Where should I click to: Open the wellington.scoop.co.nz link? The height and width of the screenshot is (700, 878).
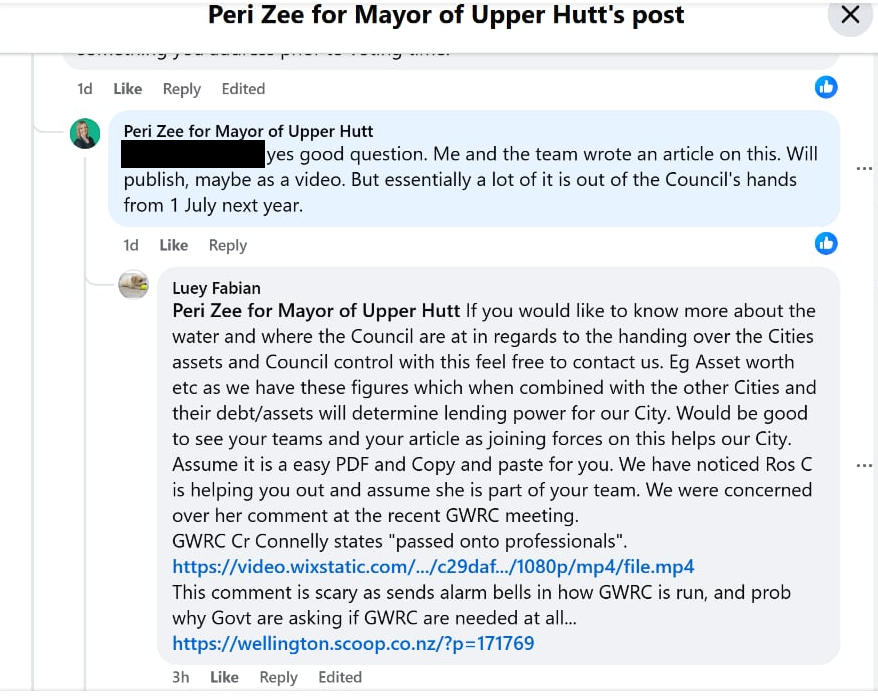coord(353,643)
